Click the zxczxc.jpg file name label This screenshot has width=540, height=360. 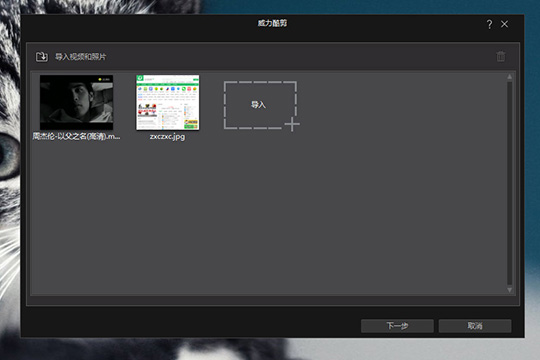click(x=167, y=137)
